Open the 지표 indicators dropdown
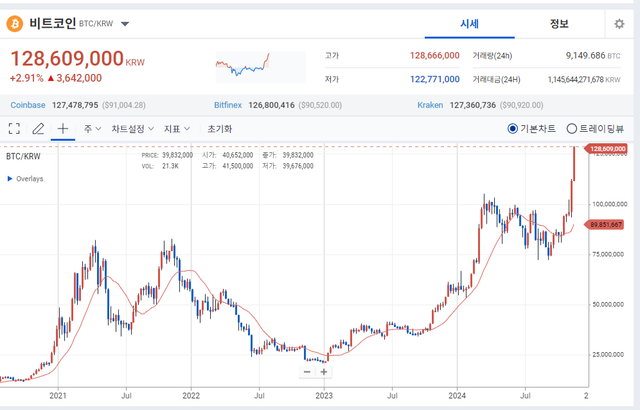 coord(178,129)
